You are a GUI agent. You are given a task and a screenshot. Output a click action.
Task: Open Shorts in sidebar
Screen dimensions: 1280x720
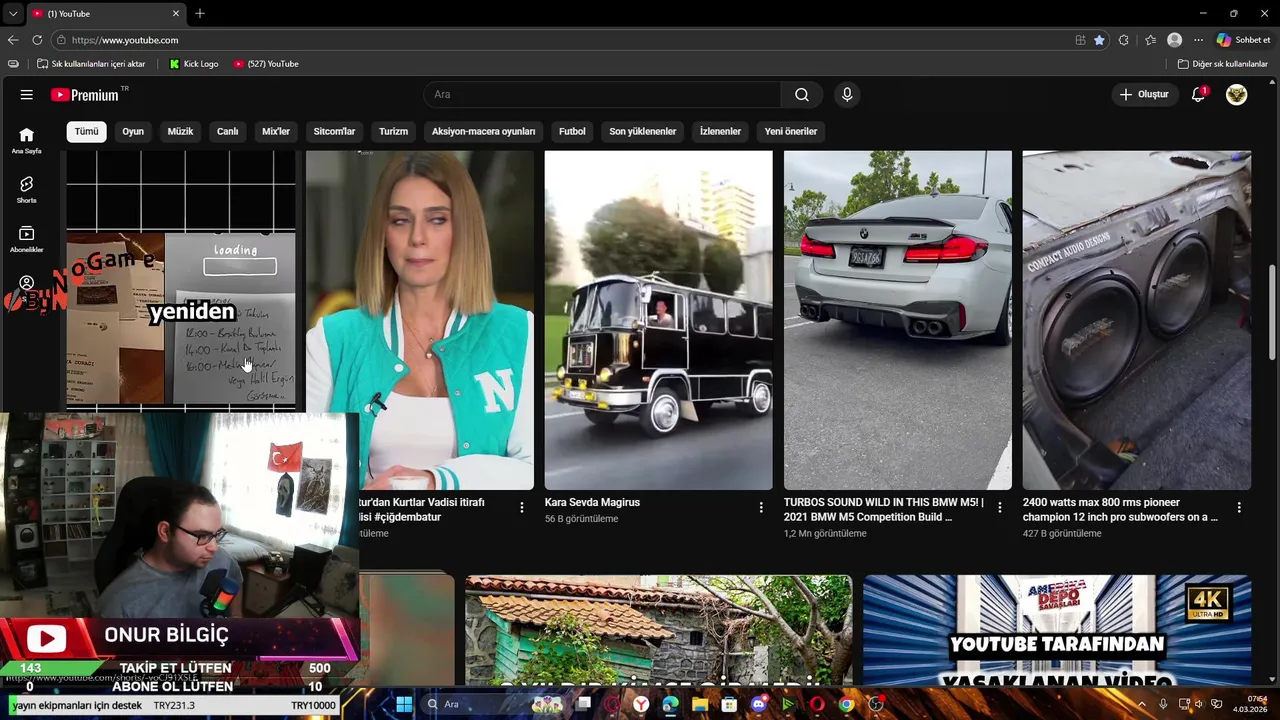point(26,189)
